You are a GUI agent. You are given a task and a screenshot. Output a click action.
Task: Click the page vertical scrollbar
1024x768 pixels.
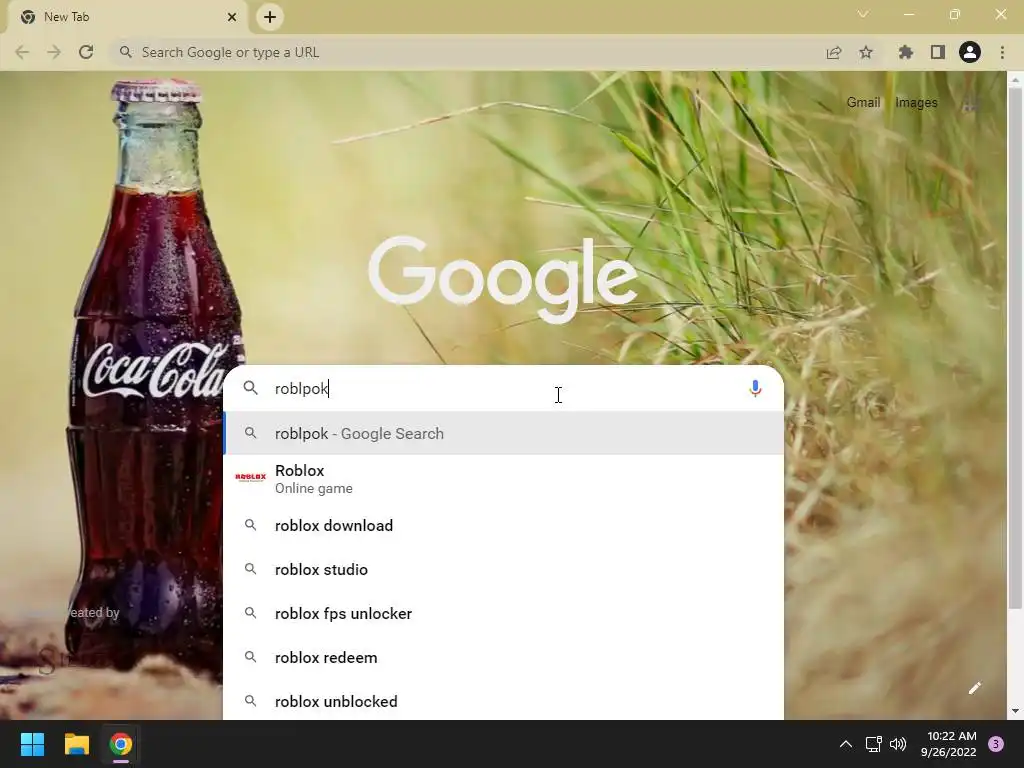pyautogui.click(x=1015, y=349)
